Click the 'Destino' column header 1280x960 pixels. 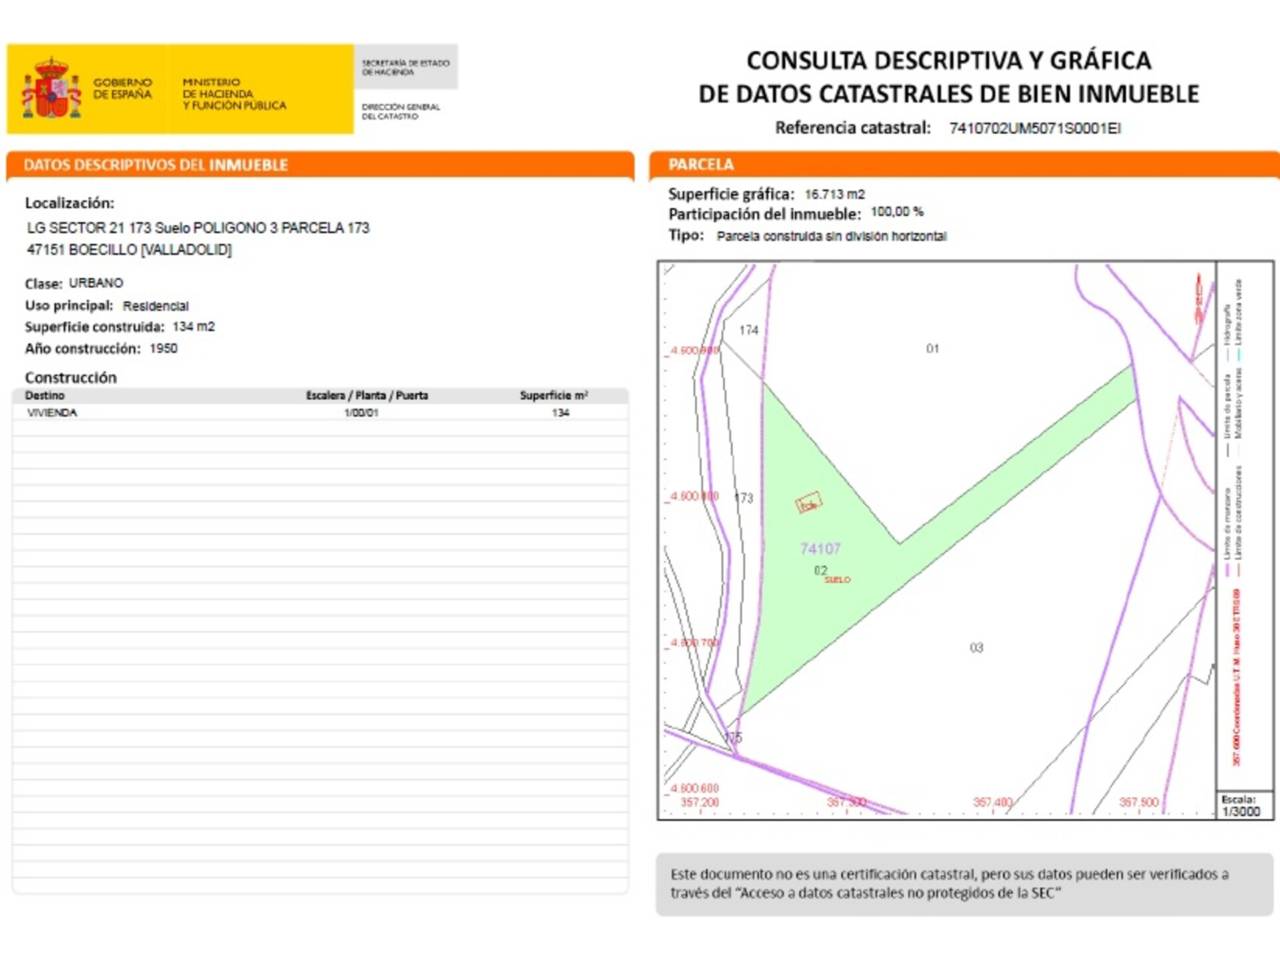tap(45, 396)
